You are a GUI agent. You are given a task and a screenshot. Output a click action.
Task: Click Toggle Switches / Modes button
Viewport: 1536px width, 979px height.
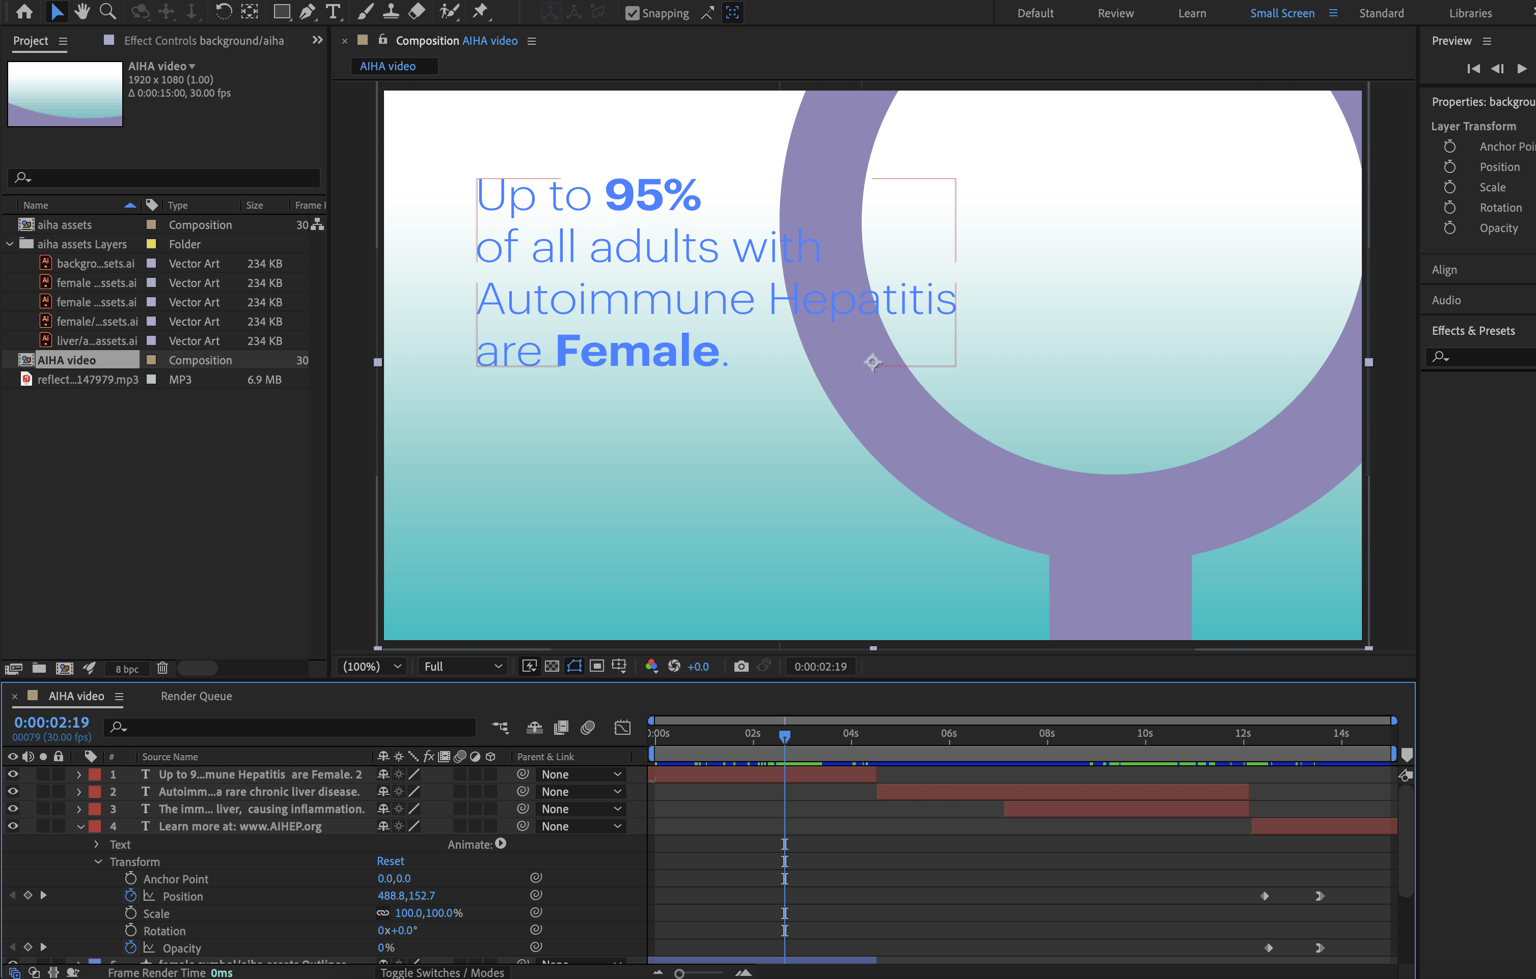pyautogui.click(x=442, y=972)
